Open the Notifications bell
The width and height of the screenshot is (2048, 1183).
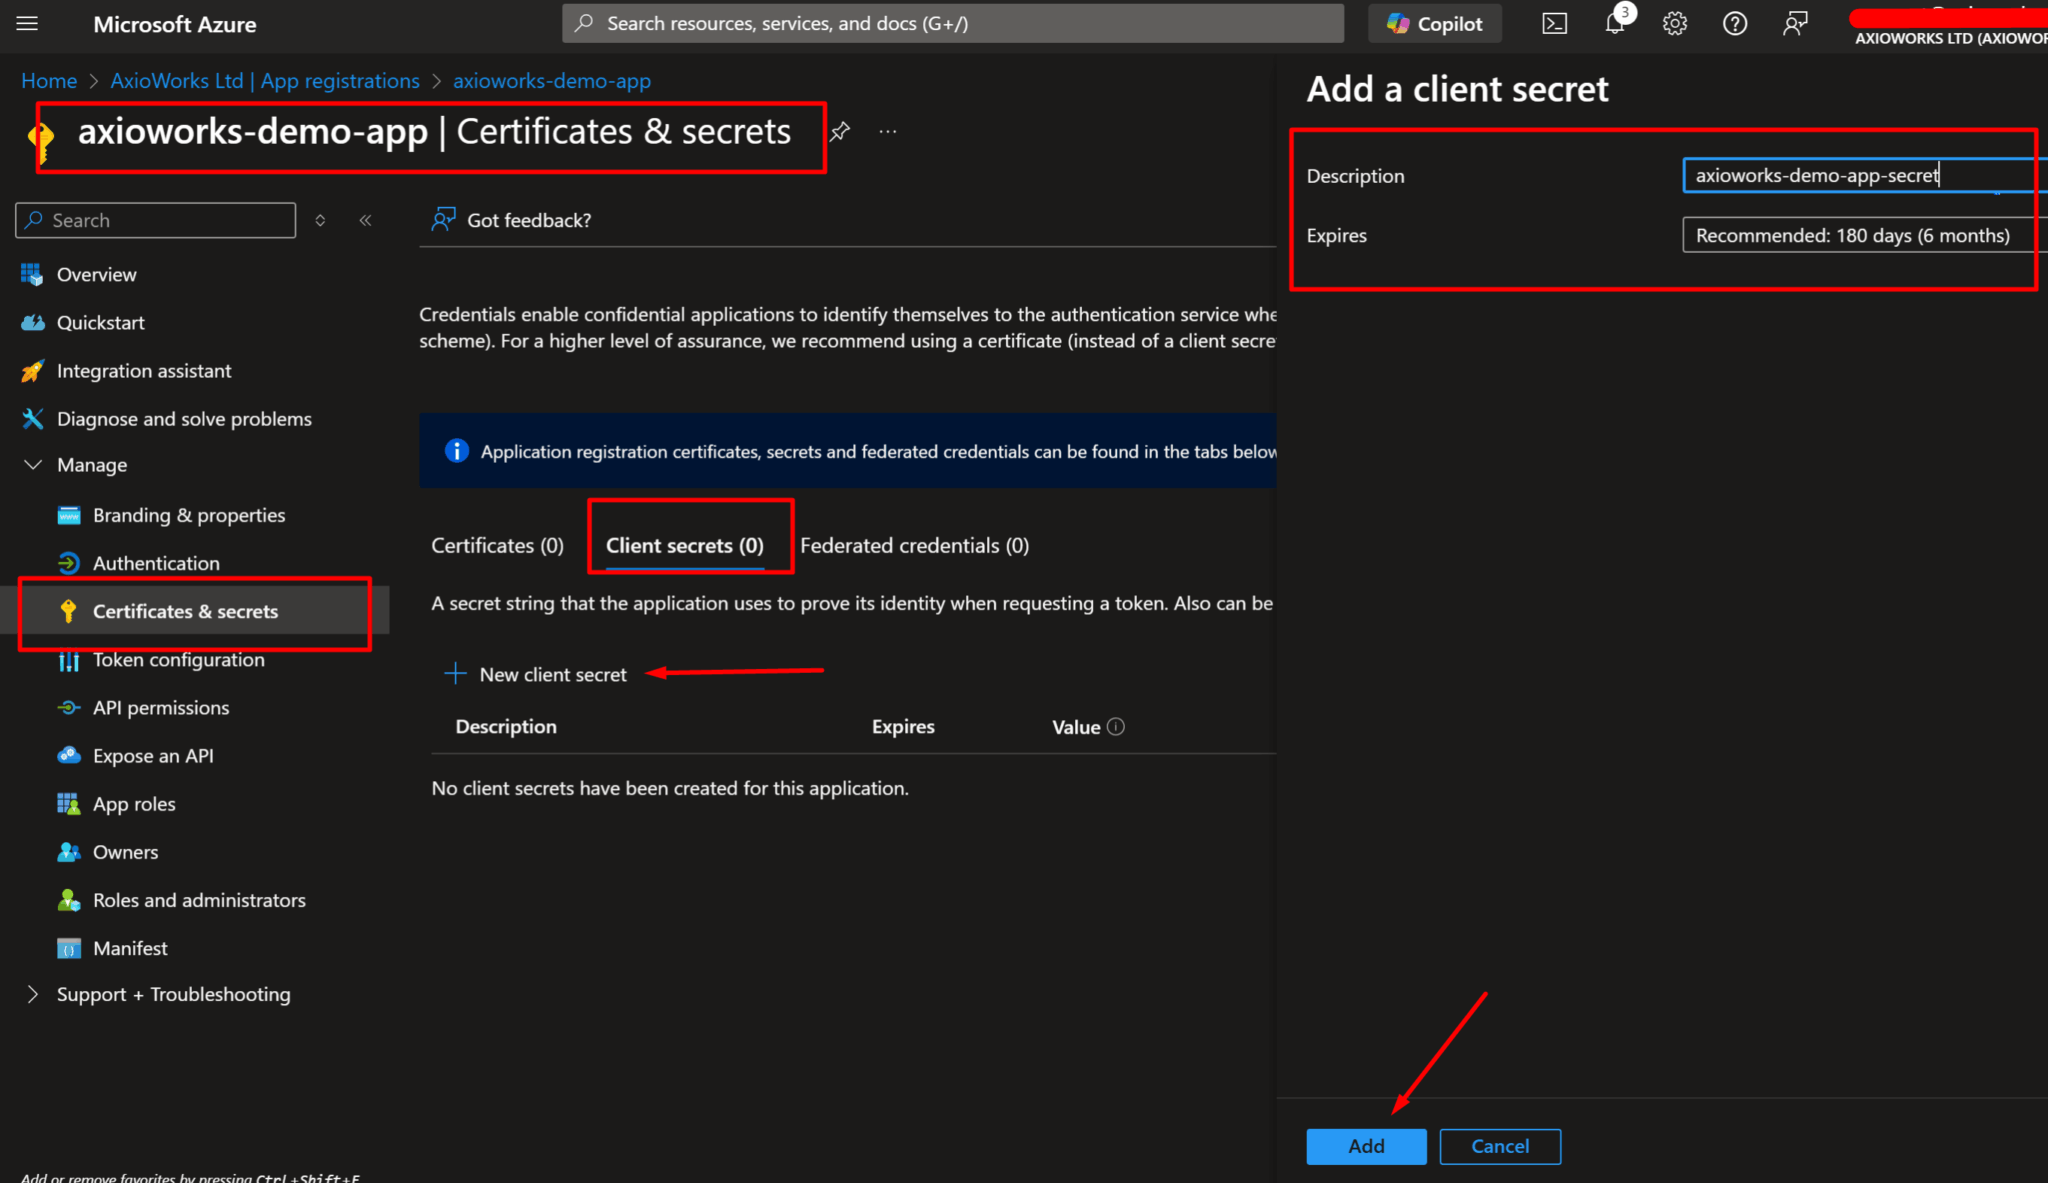[1613, 22]
